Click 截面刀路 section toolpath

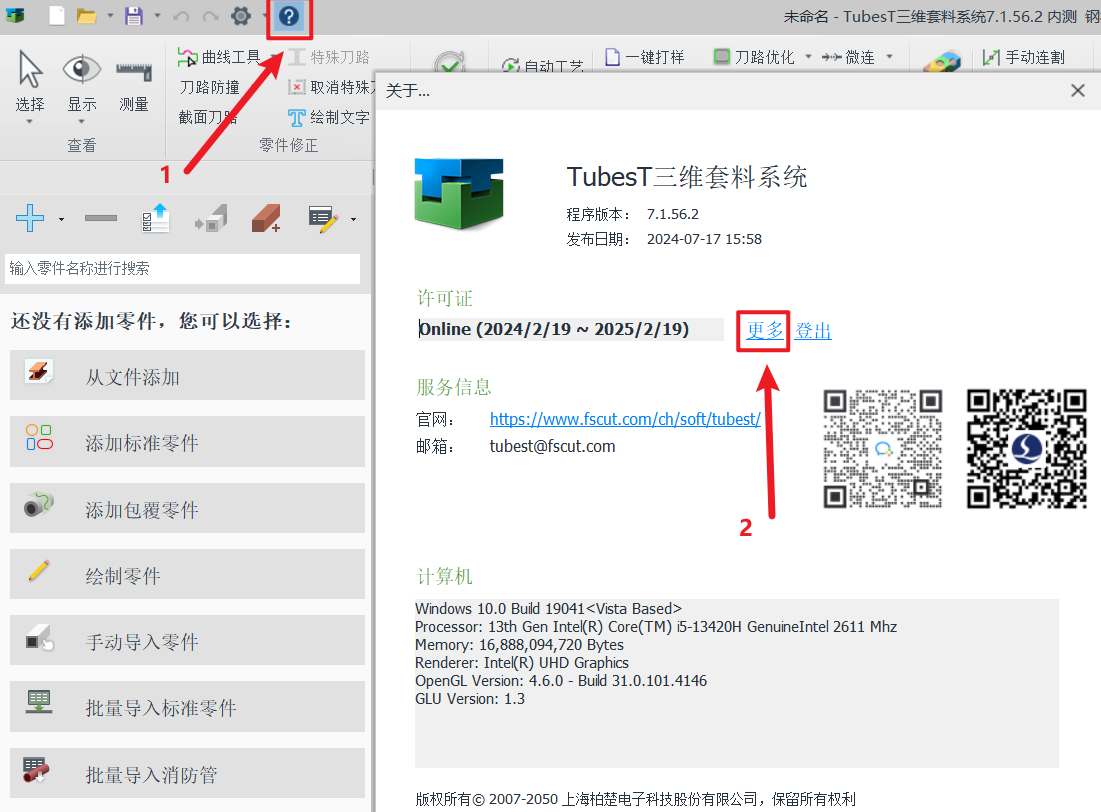coord(208,117)
